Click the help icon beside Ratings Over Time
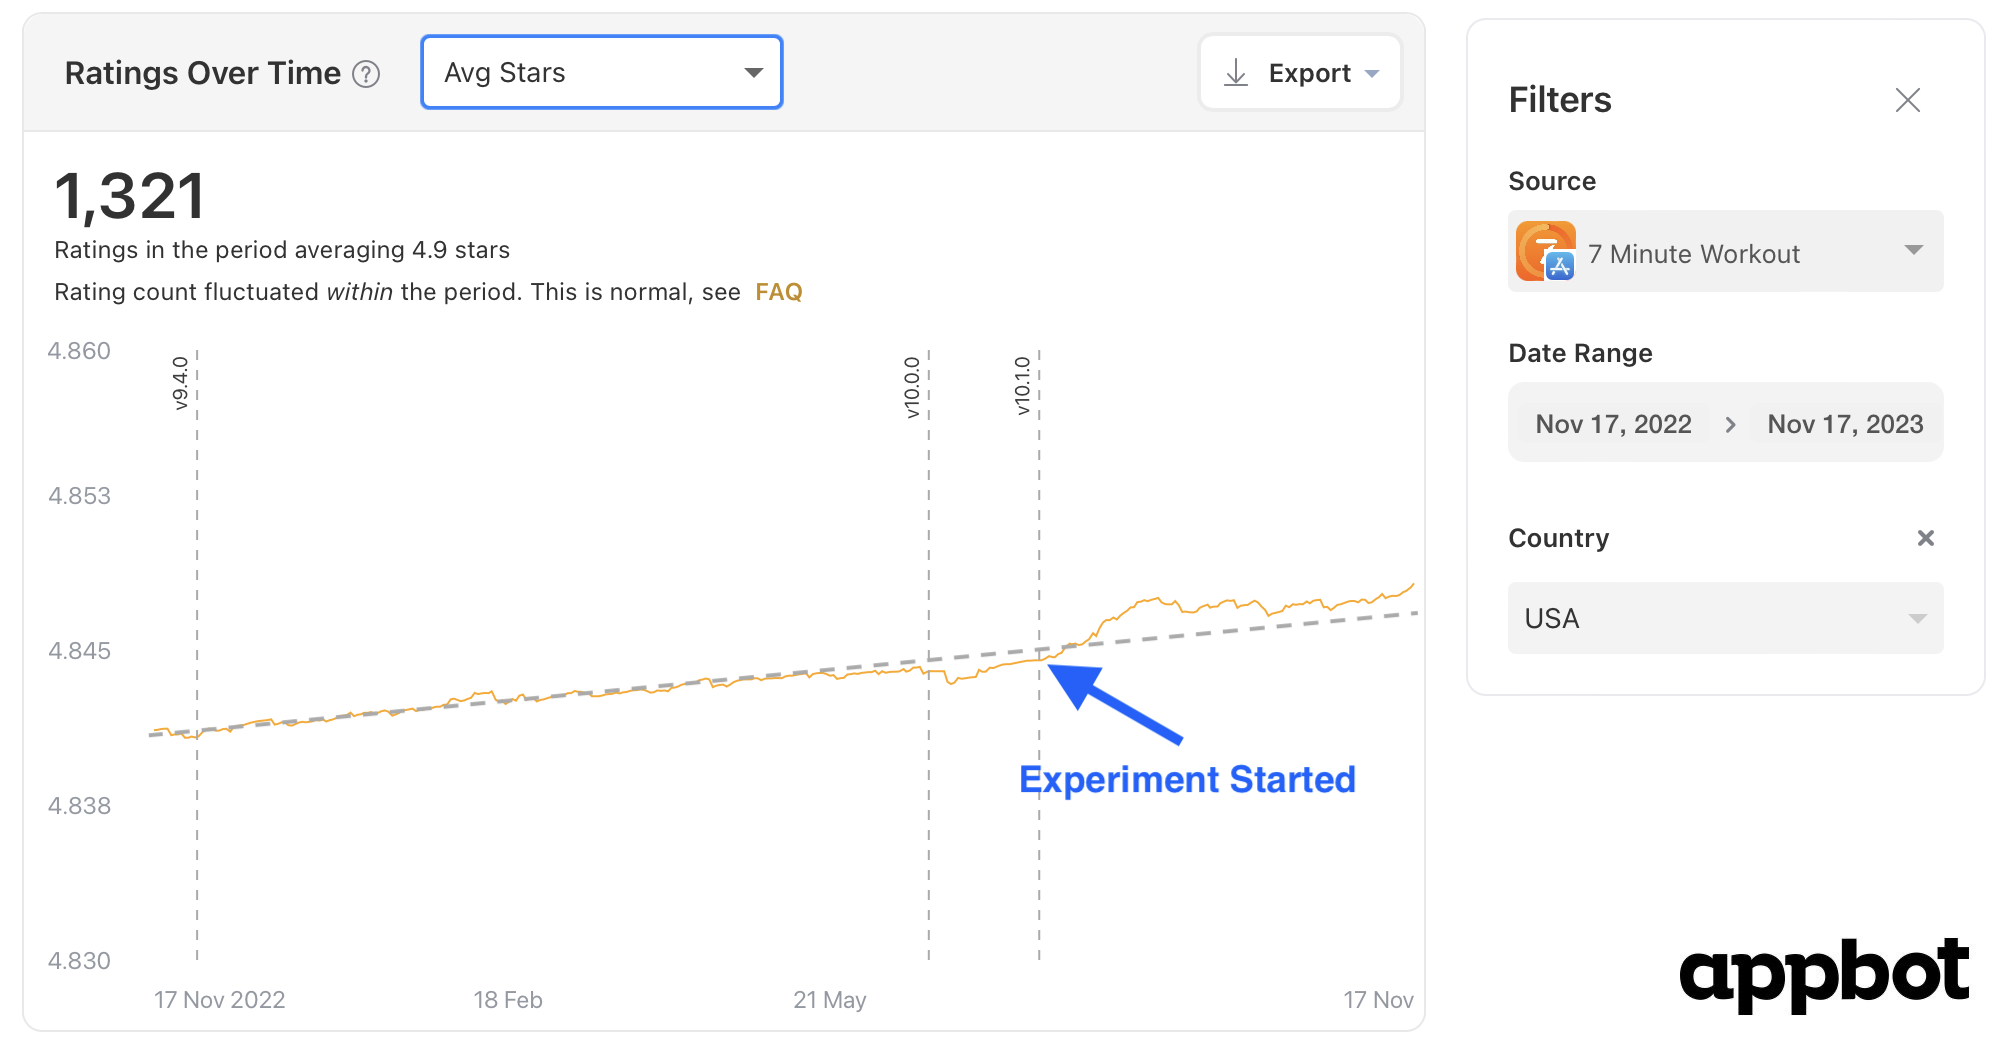Viewport: 2002px width, 1054px height. click(x=367, y=74)
